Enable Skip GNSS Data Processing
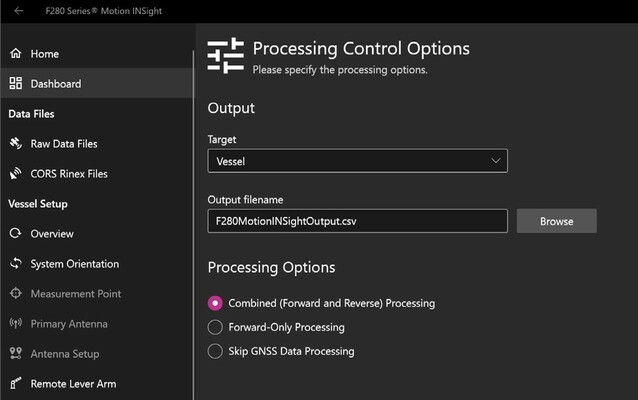 (x=215, y=351)
